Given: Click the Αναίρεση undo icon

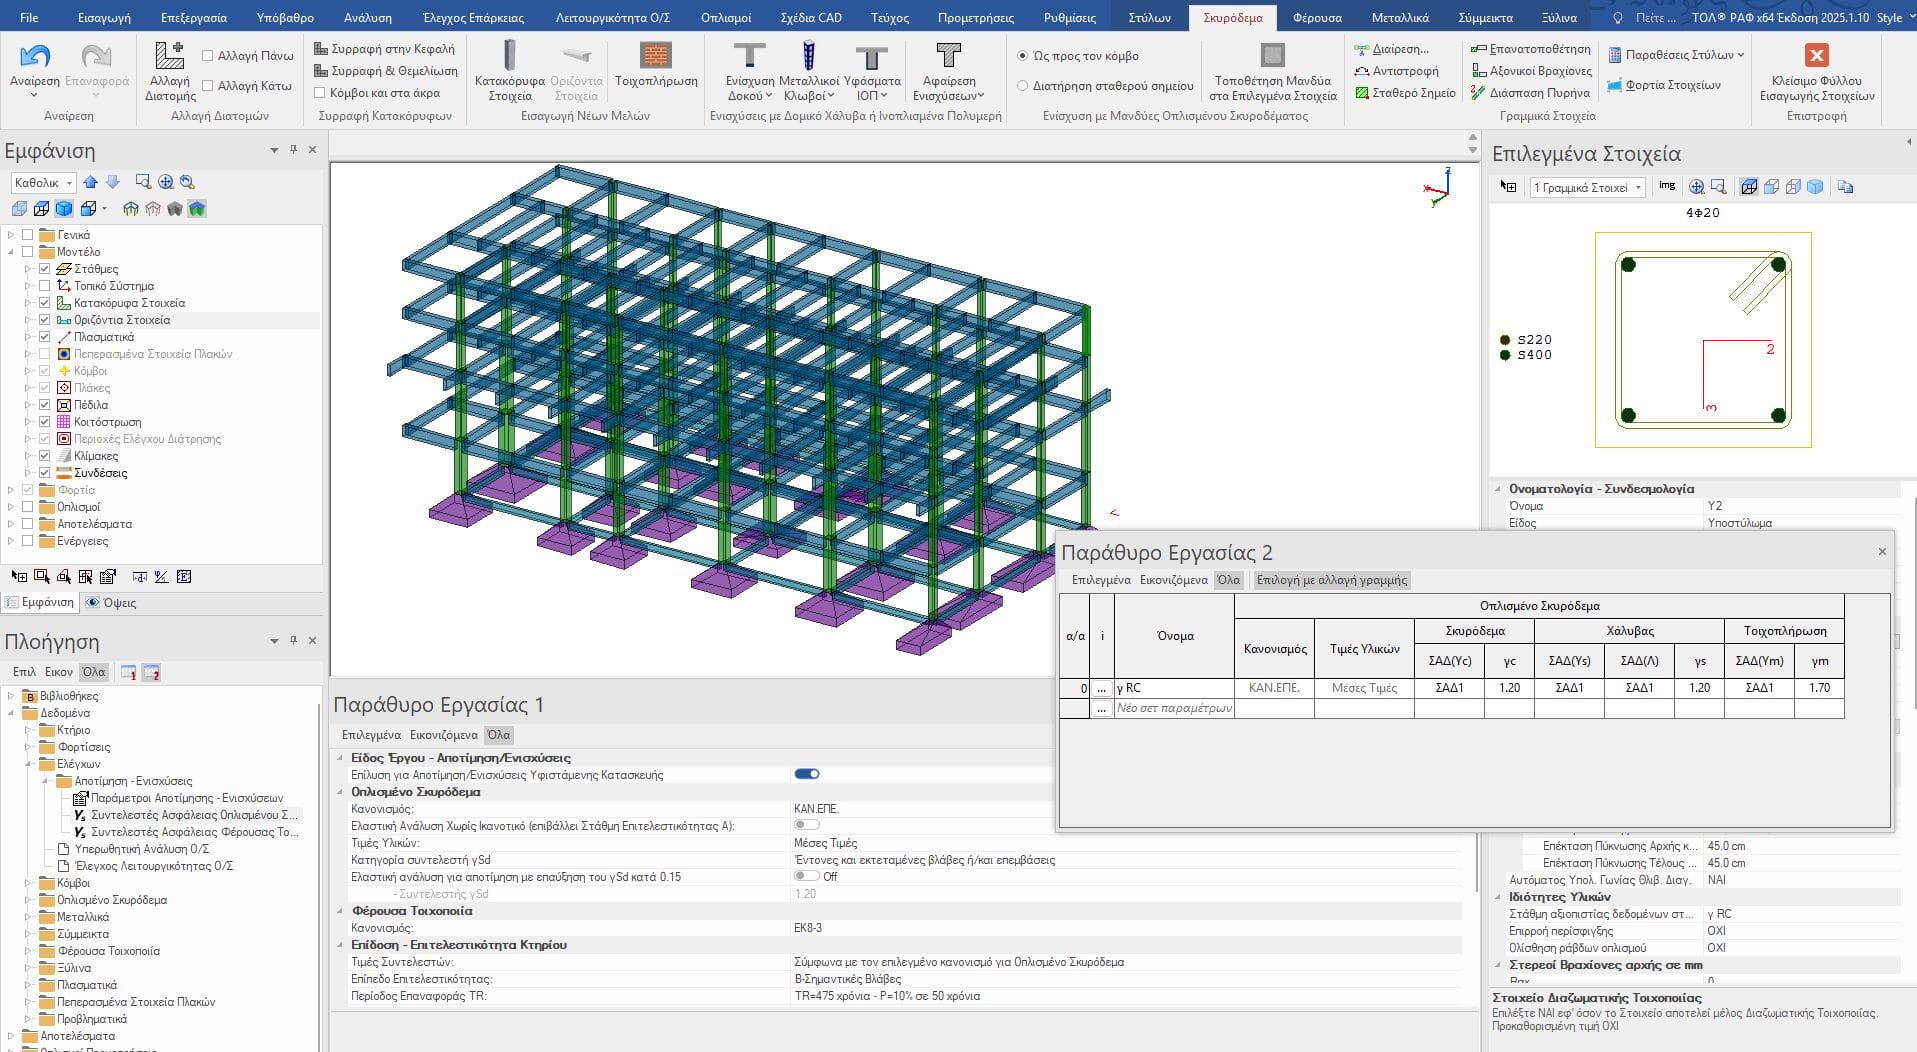Looking at the screenshot, I should pos(35,58).
